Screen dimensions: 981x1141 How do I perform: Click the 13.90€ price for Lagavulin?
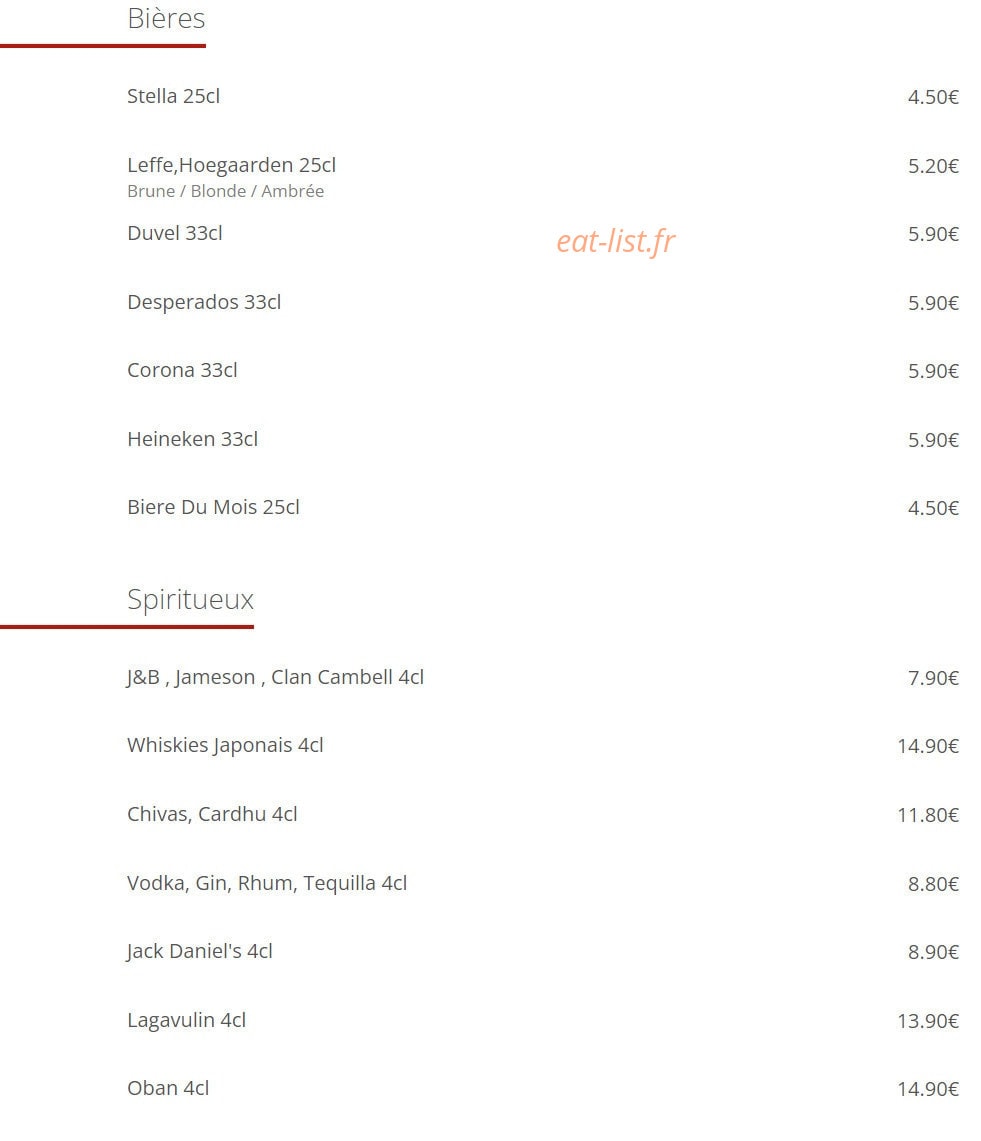point(928,1021)
